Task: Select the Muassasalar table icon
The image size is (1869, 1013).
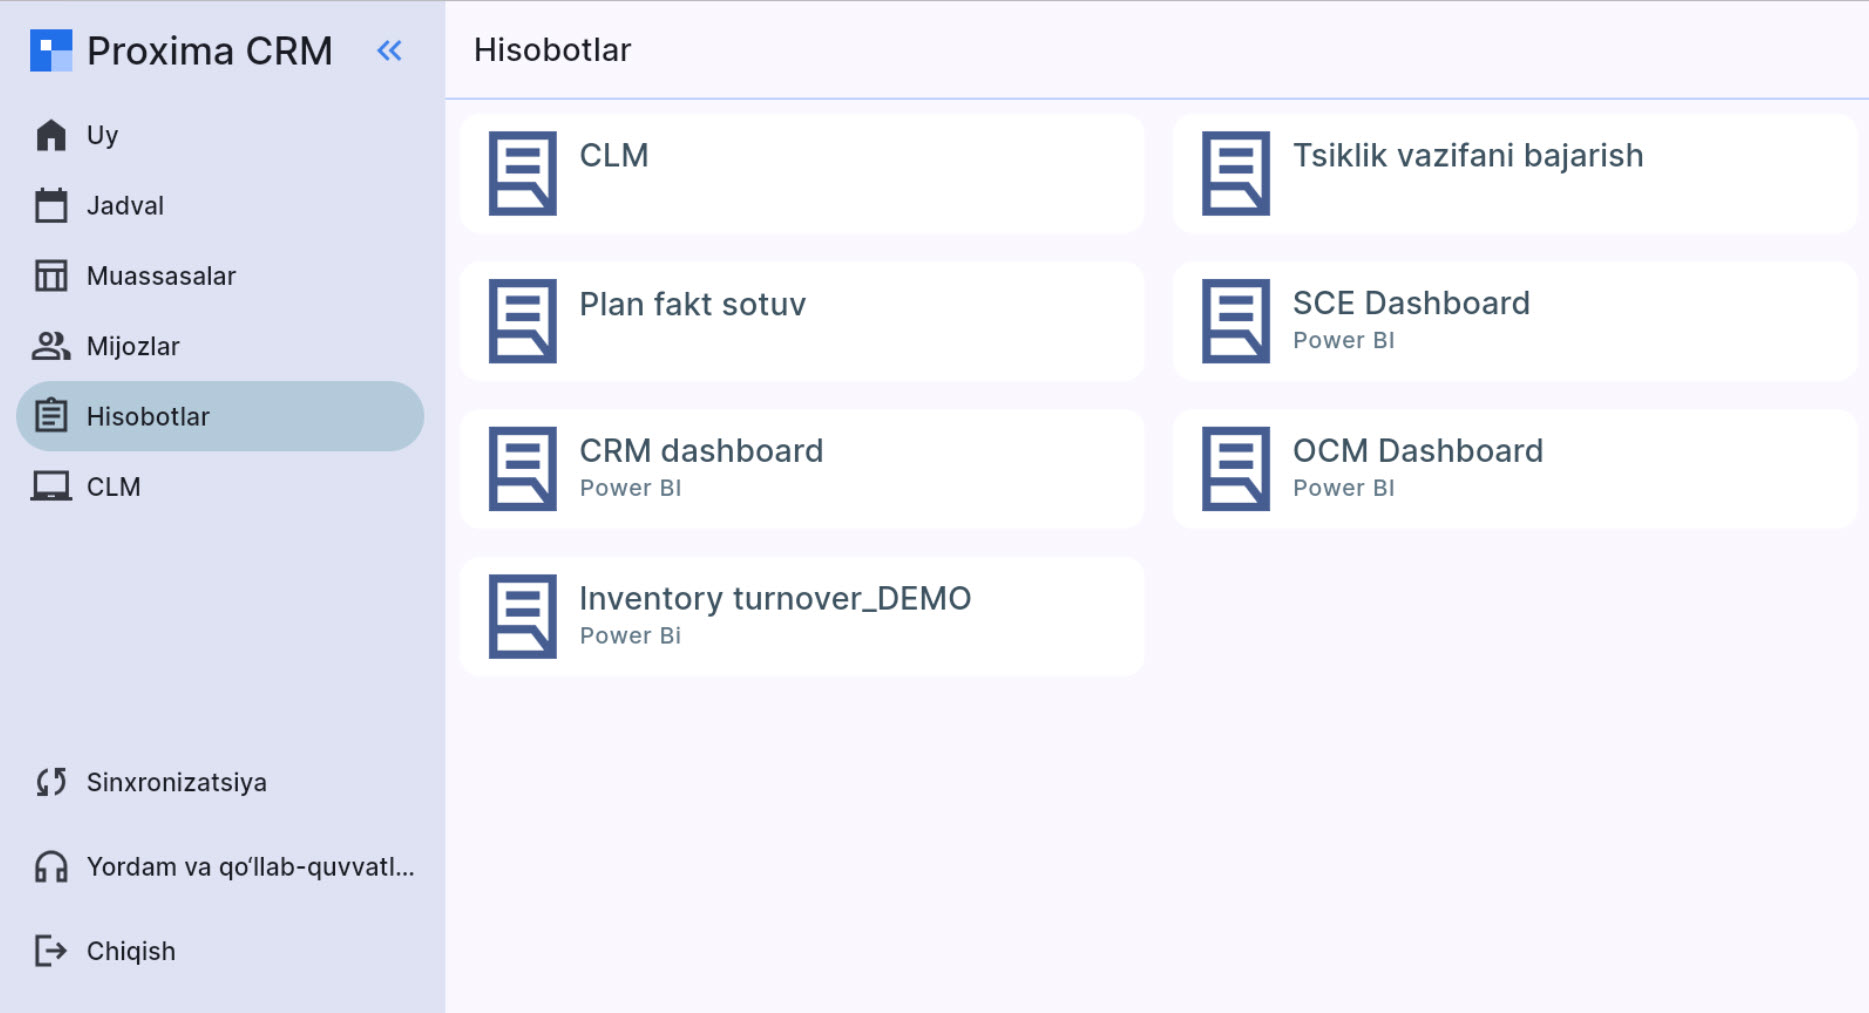Action: click(x=51, y=276)
